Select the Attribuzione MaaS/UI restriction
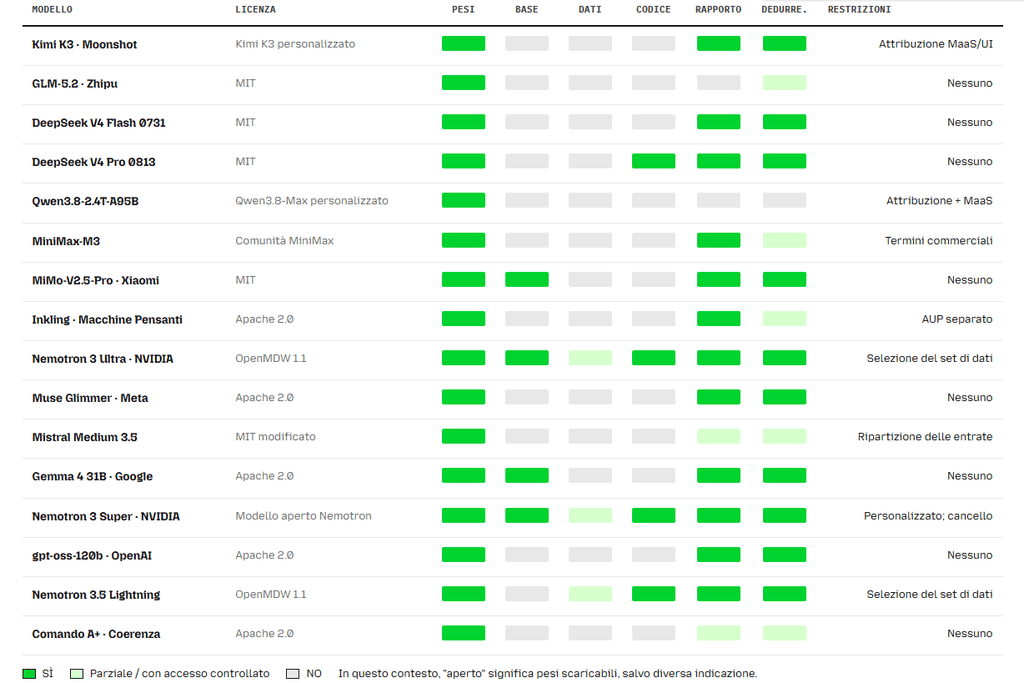Screen dimensions: 1024x683 (935, 44)
